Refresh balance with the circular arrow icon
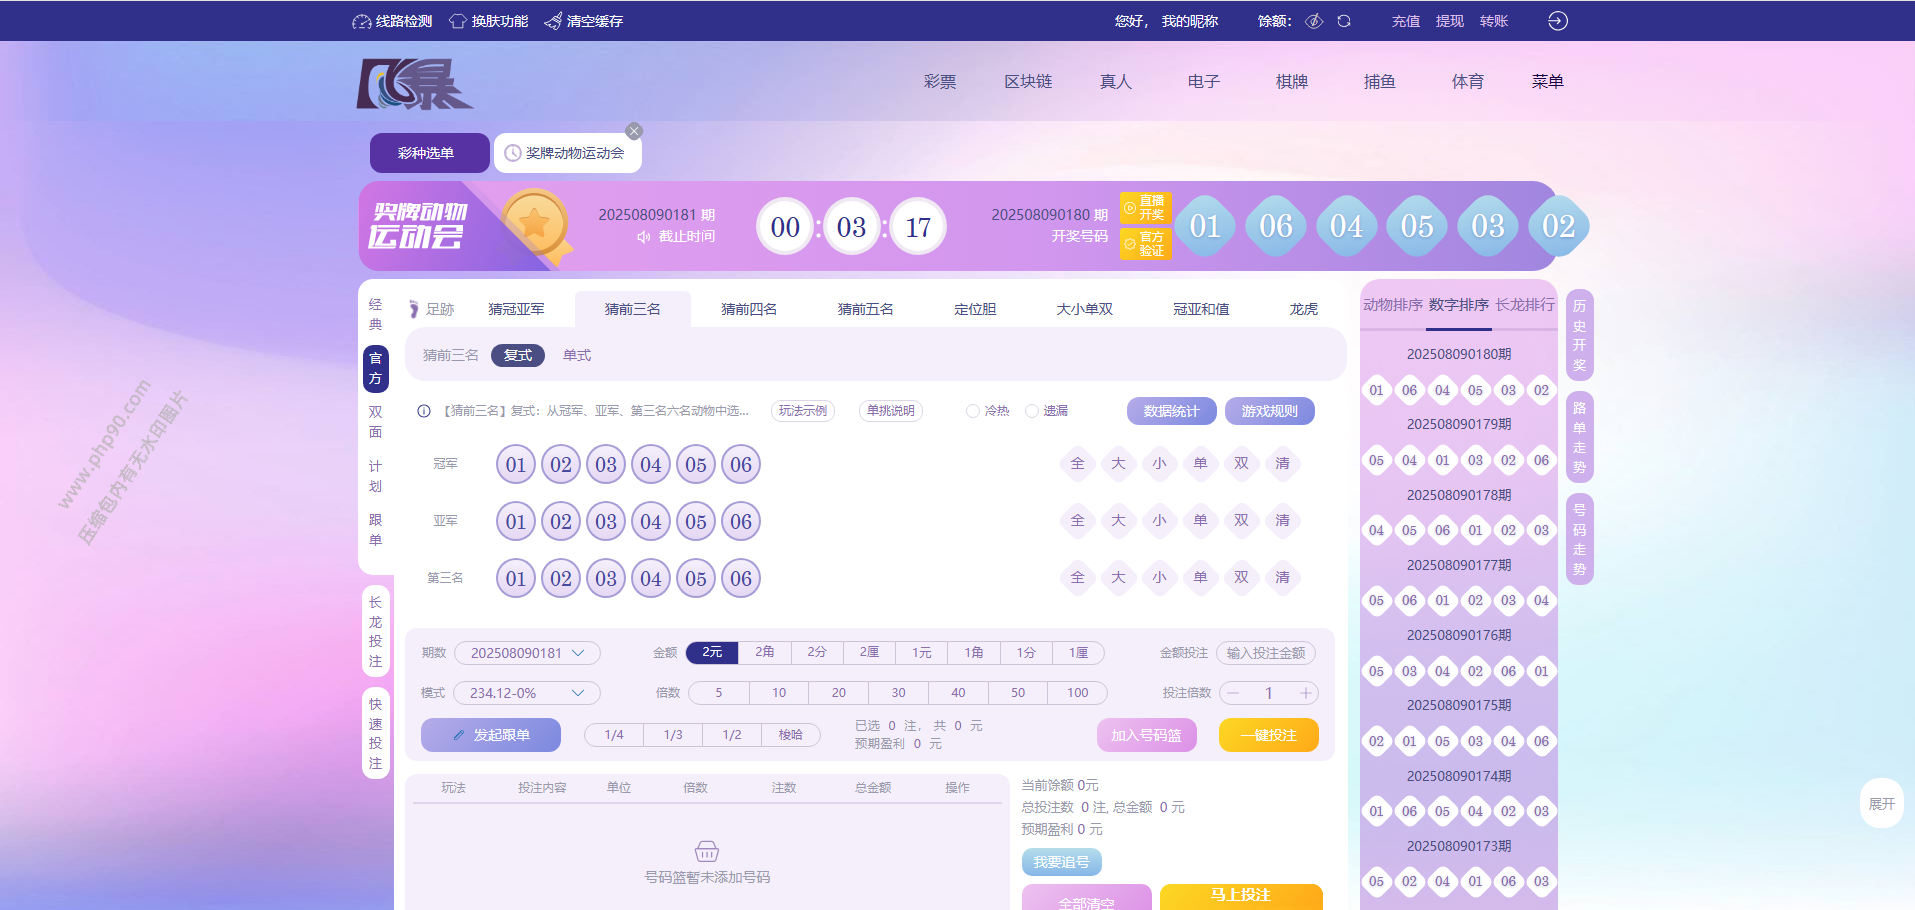Screen dimensions: 1915x910 (1344, 21)
